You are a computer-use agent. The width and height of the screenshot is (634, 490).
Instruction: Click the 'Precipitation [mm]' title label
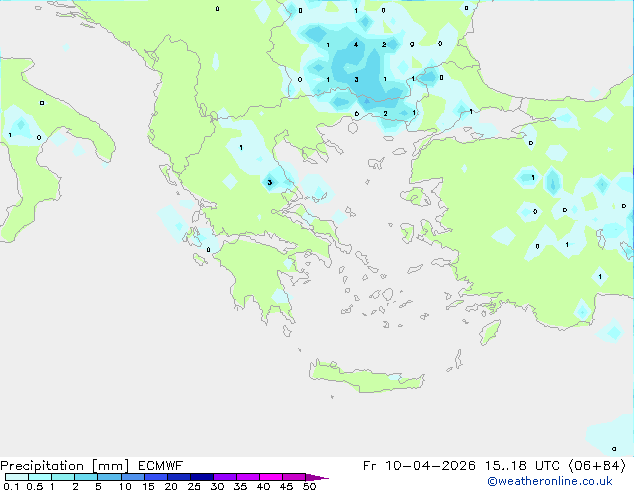pyautogui.click(x=65, y=466)
